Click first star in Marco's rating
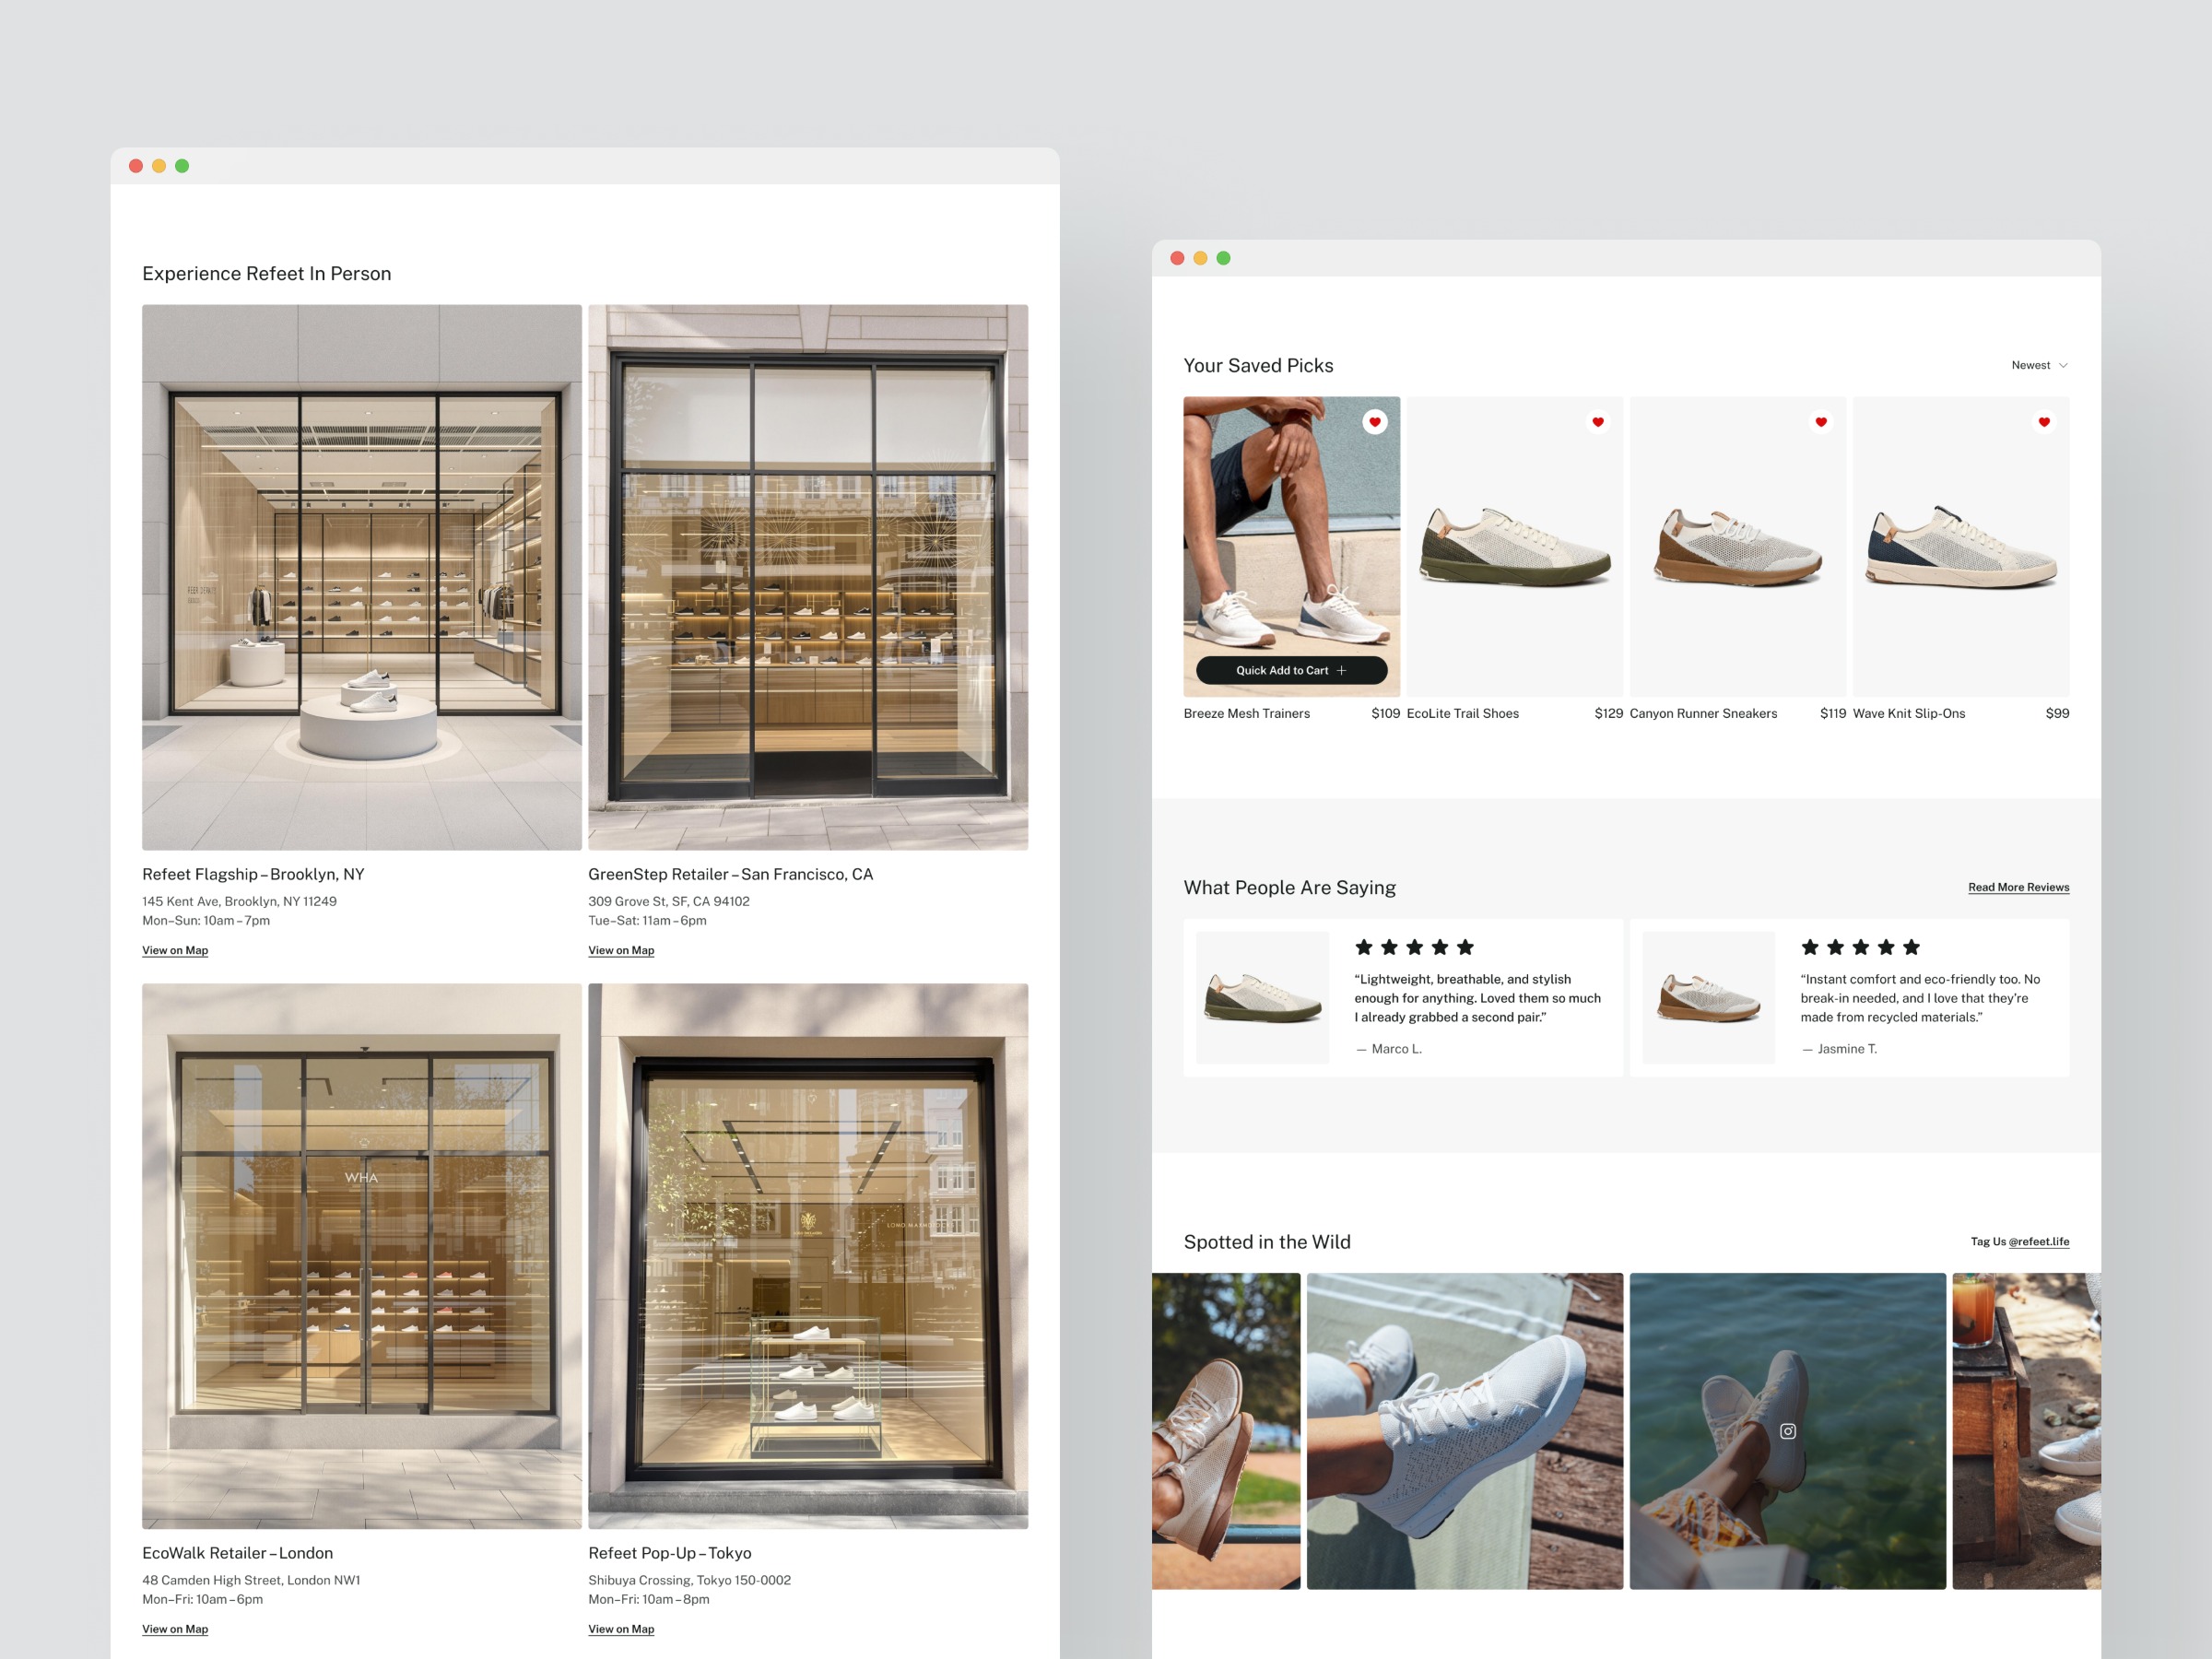The image size is (2212, 1659). click(1364, 947)
